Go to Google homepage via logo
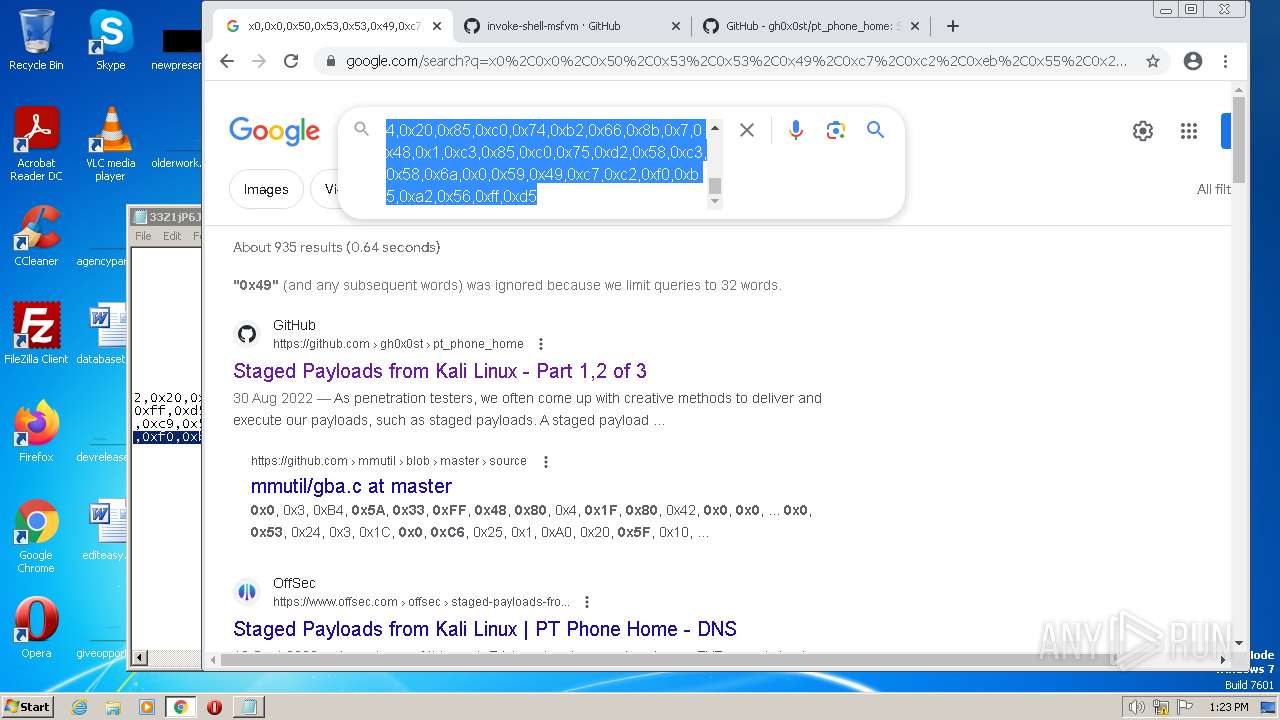The width and height of the screenshot is (1280, 720). [274, 131]
